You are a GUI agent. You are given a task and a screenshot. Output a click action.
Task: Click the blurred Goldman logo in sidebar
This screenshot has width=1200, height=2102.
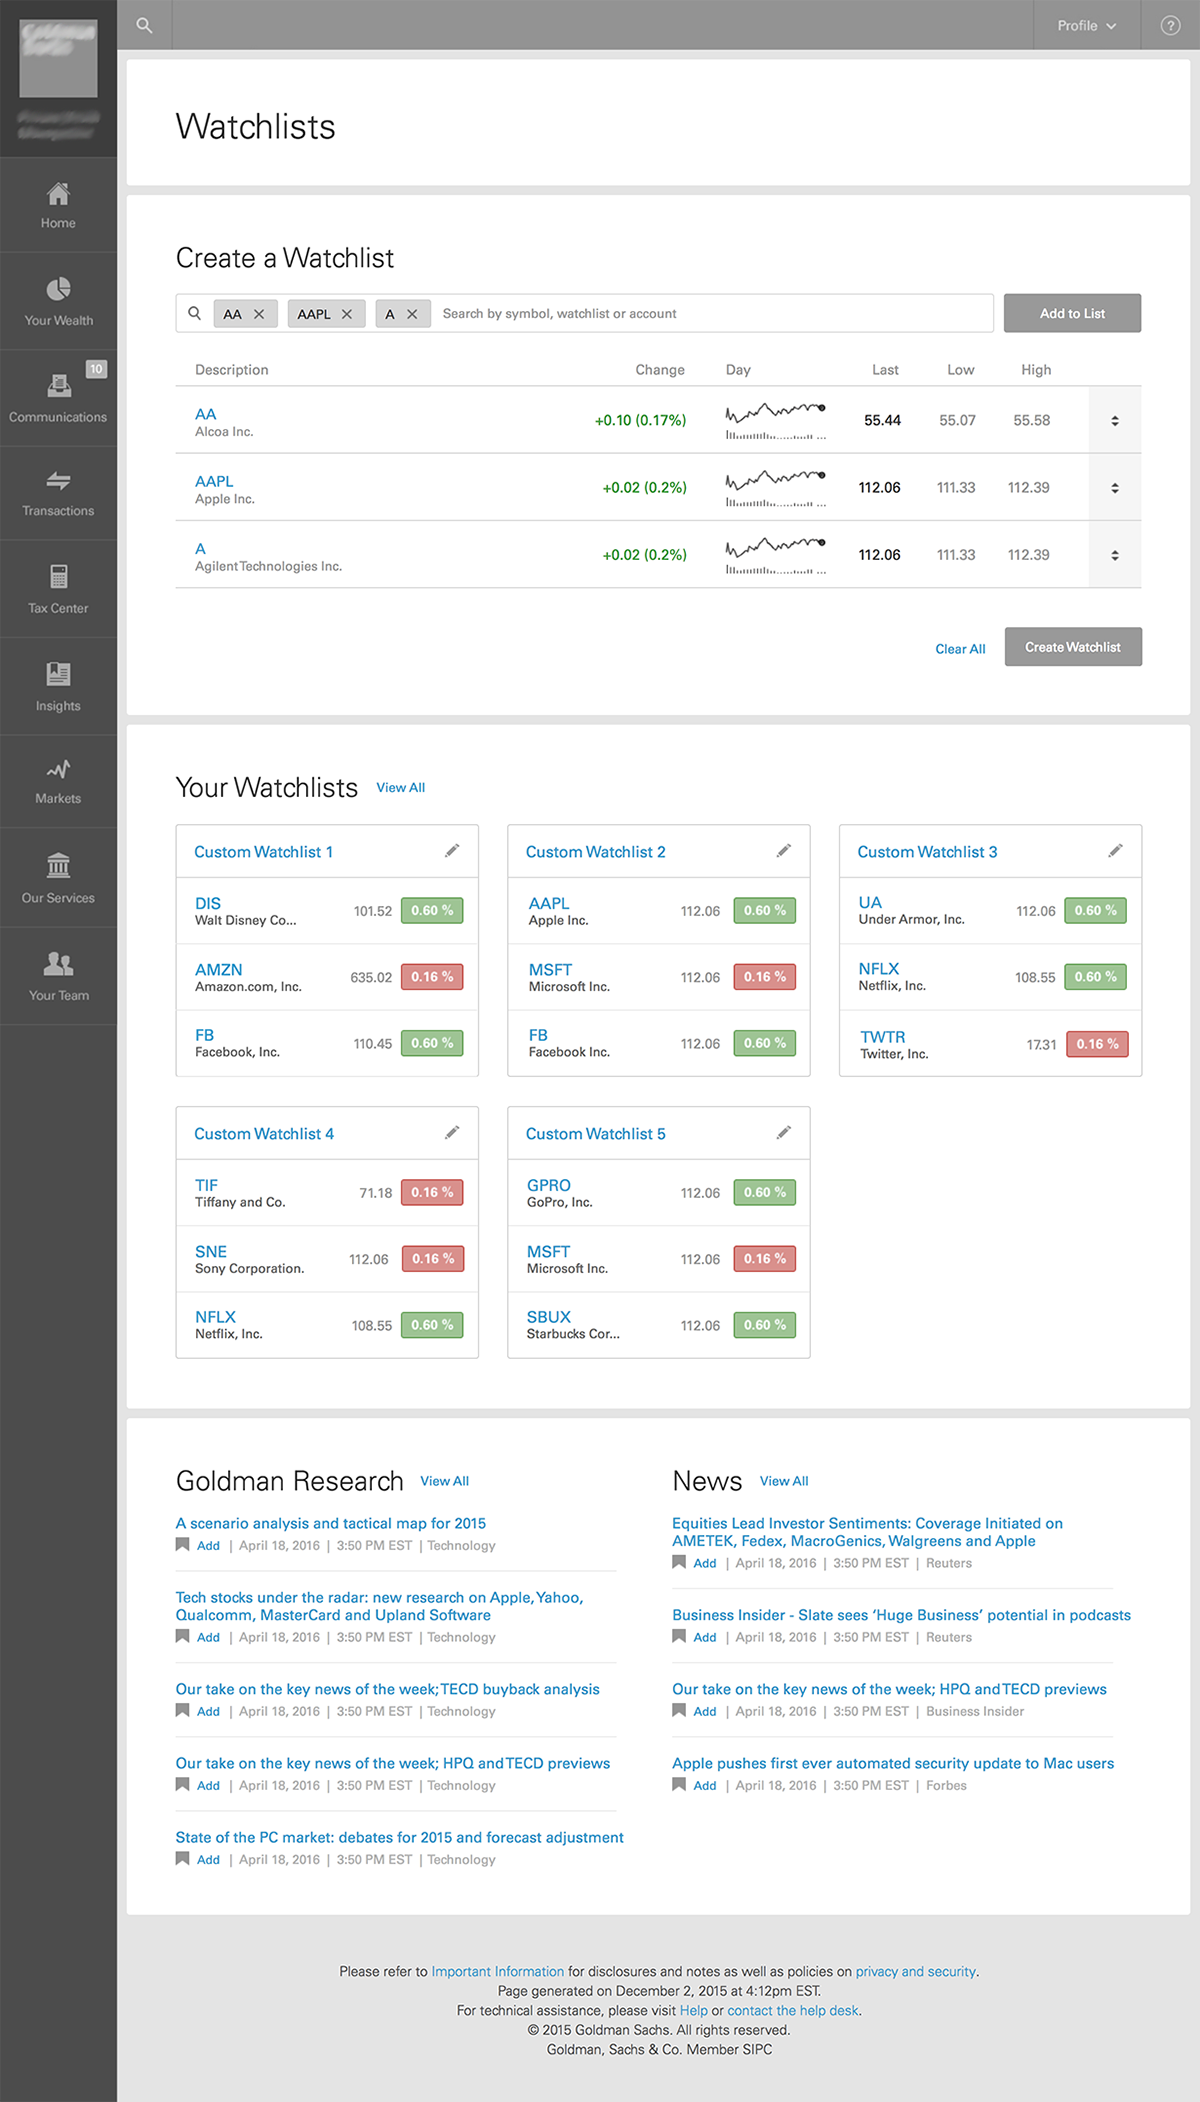59,59
